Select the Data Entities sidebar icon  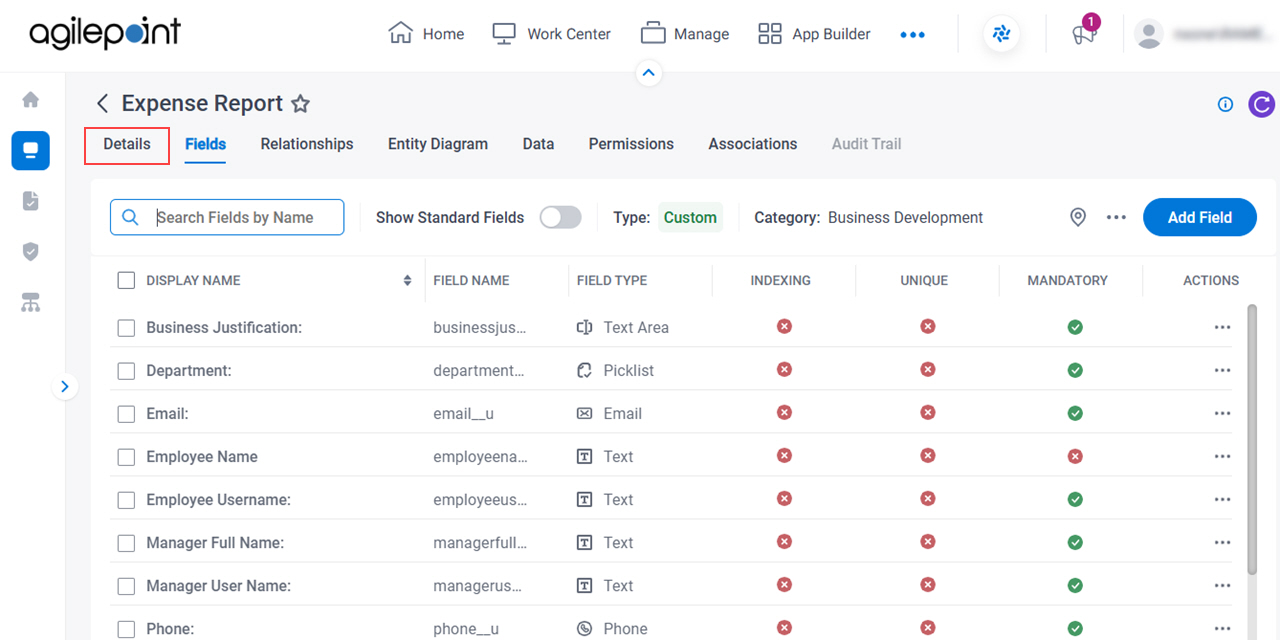(30, 151)
